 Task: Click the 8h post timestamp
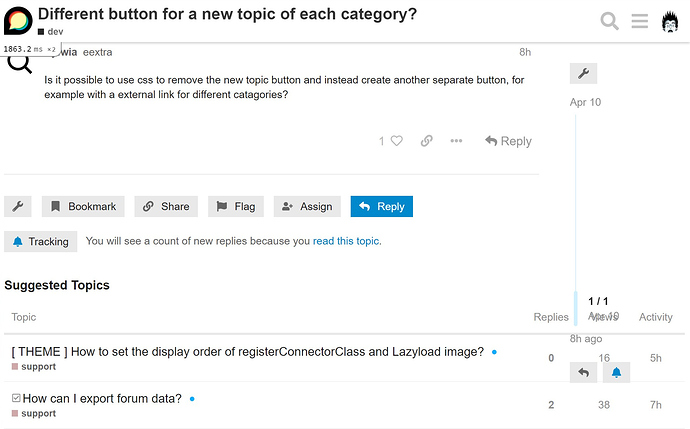pos(525,52)
